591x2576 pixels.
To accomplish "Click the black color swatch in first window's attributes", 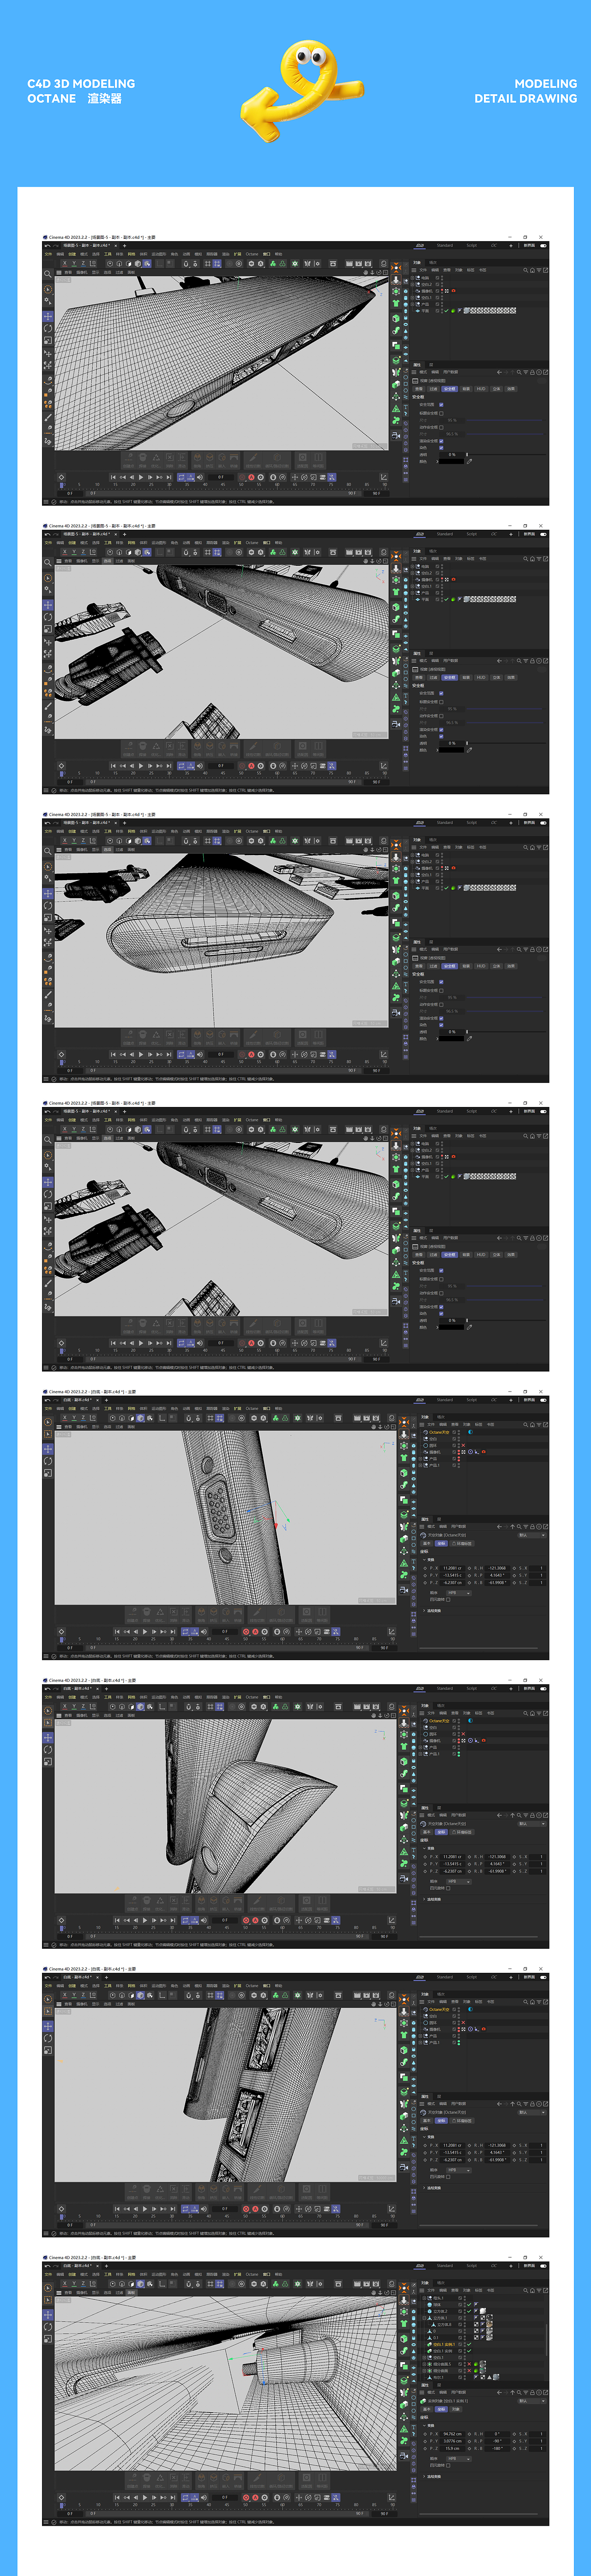I will pyautogui.click(x=452, y=461).
